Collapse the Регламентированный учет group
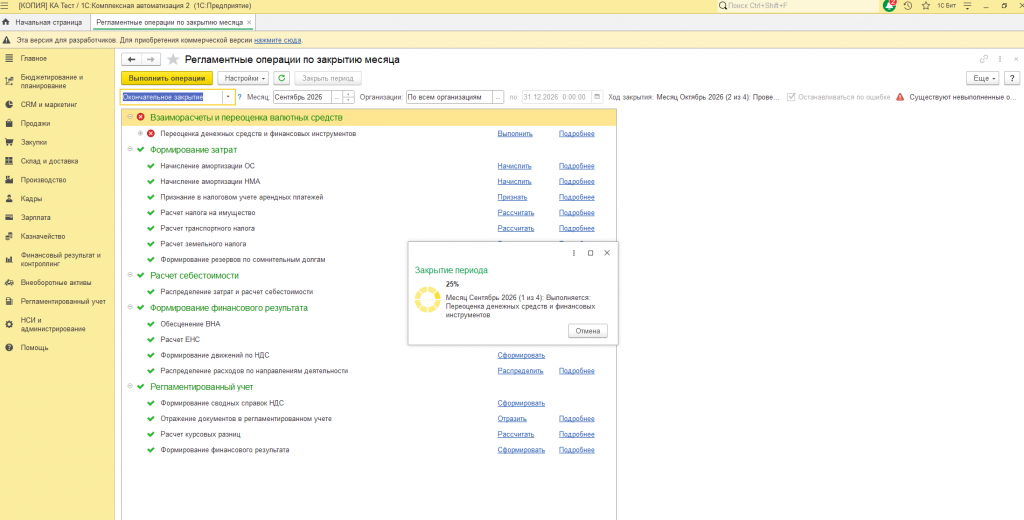 click(x=130, y=387)
